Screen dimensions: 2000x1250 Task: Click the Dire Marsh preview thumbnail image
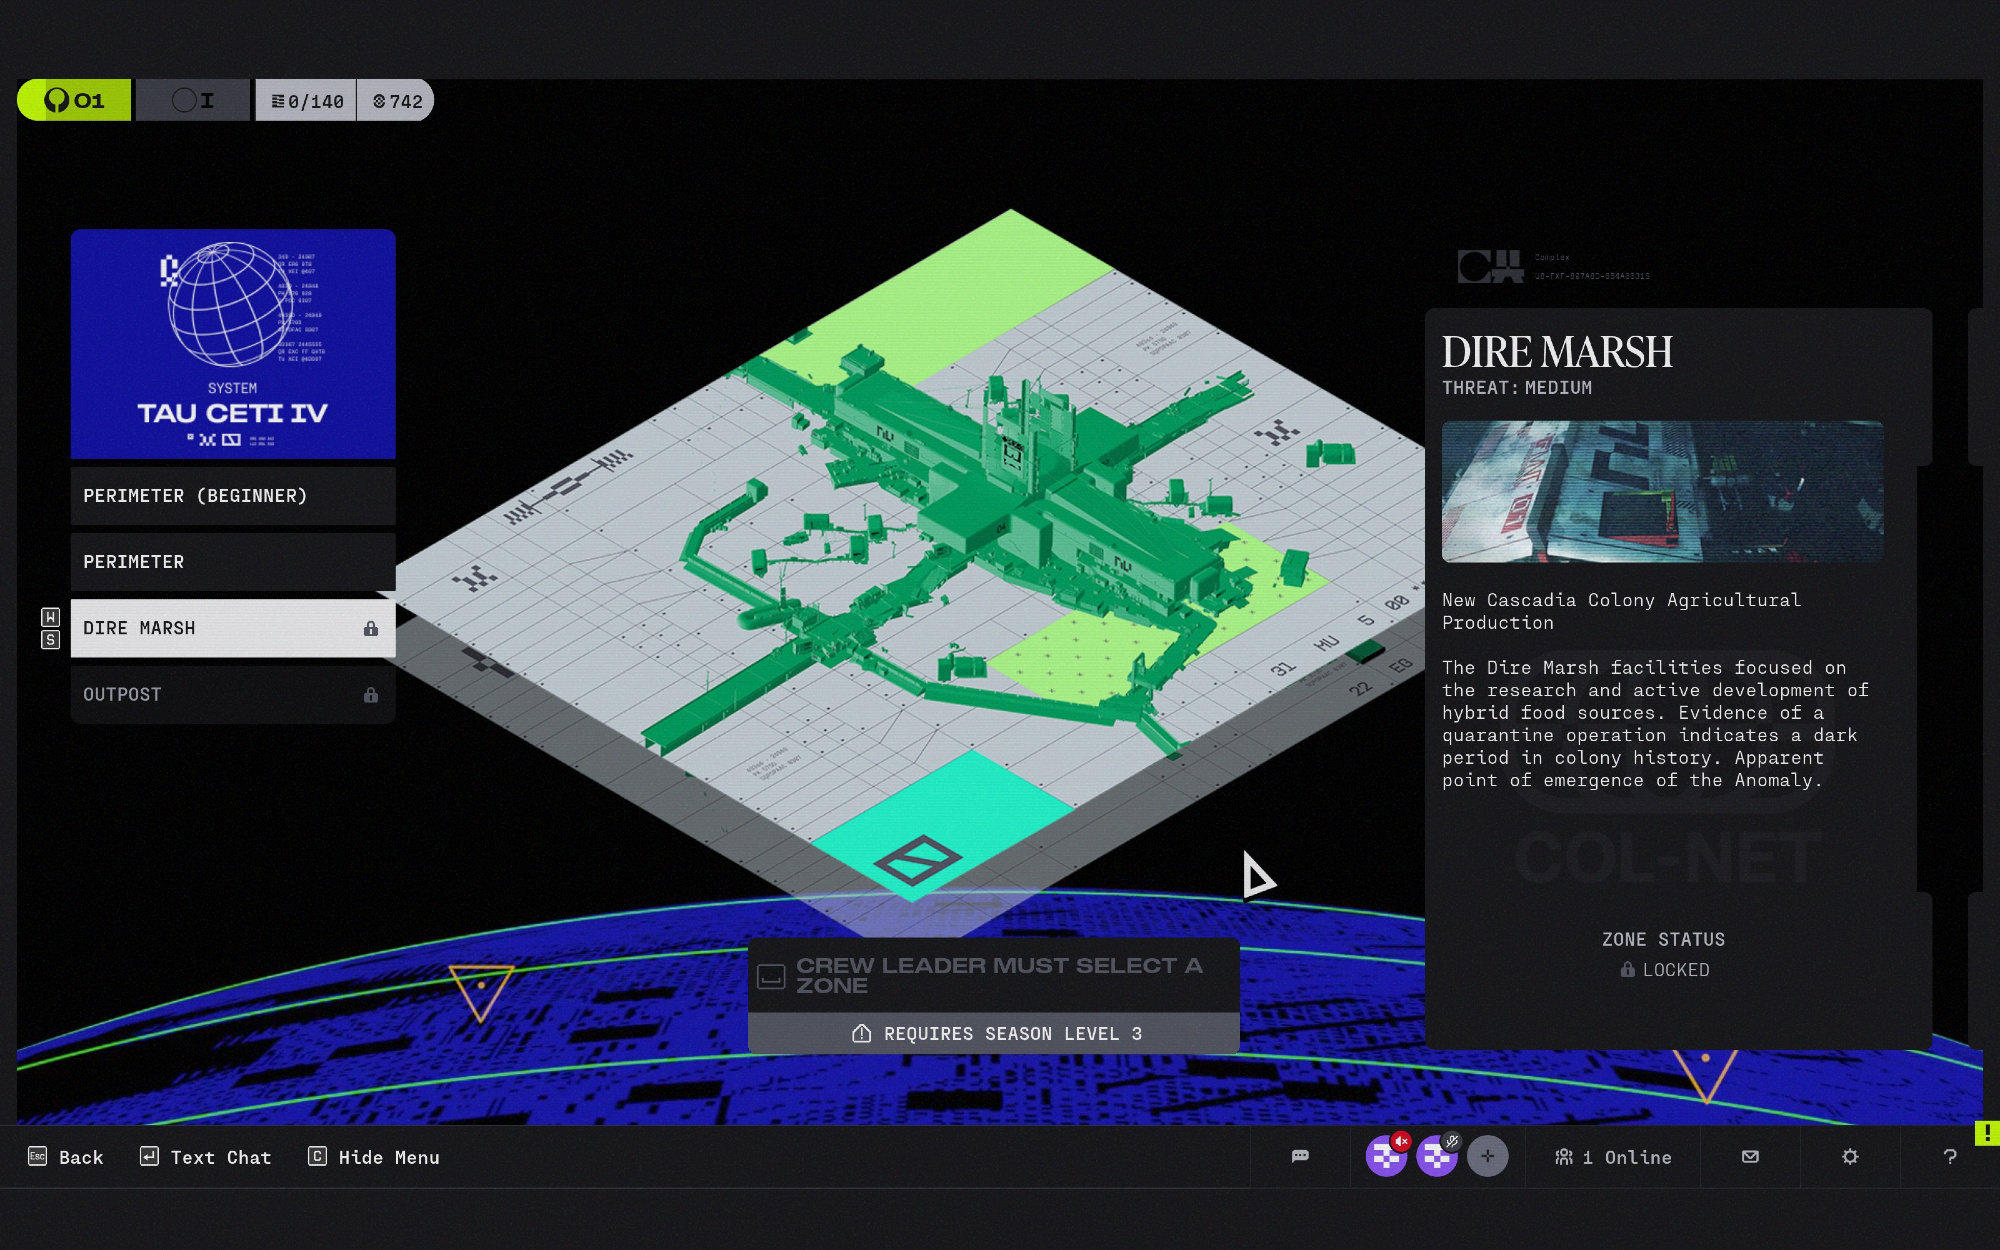(1662, 491)
